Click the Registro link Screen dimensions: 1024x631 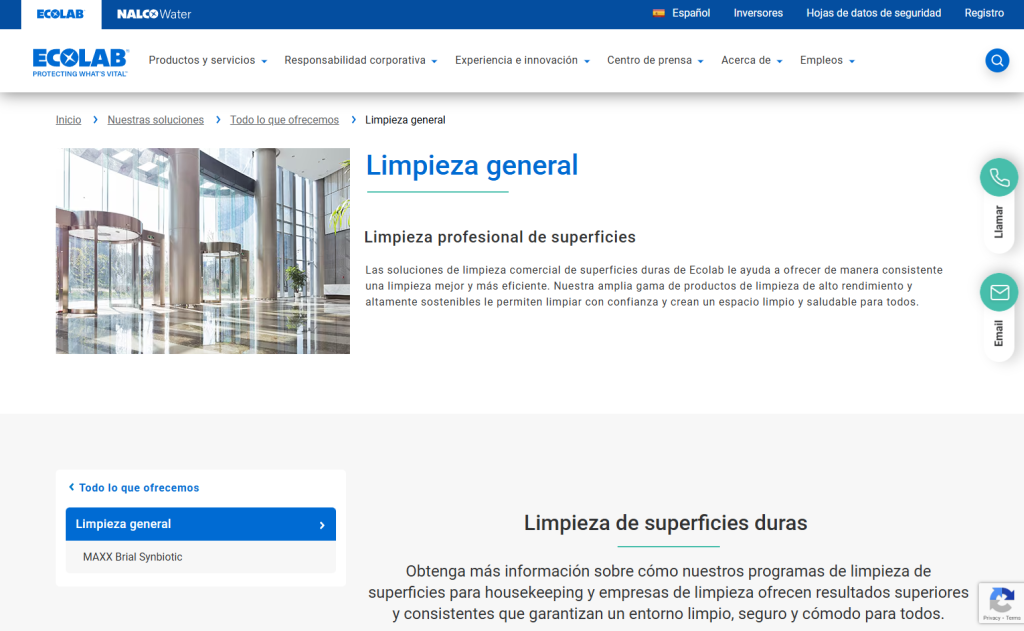(984, 13)
